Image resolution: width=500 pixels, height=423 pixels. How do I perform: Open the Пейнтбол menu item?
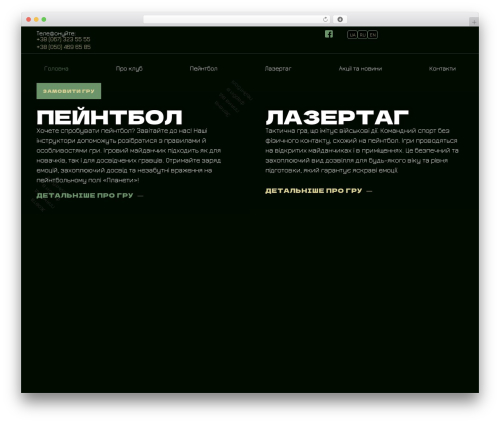203,69
